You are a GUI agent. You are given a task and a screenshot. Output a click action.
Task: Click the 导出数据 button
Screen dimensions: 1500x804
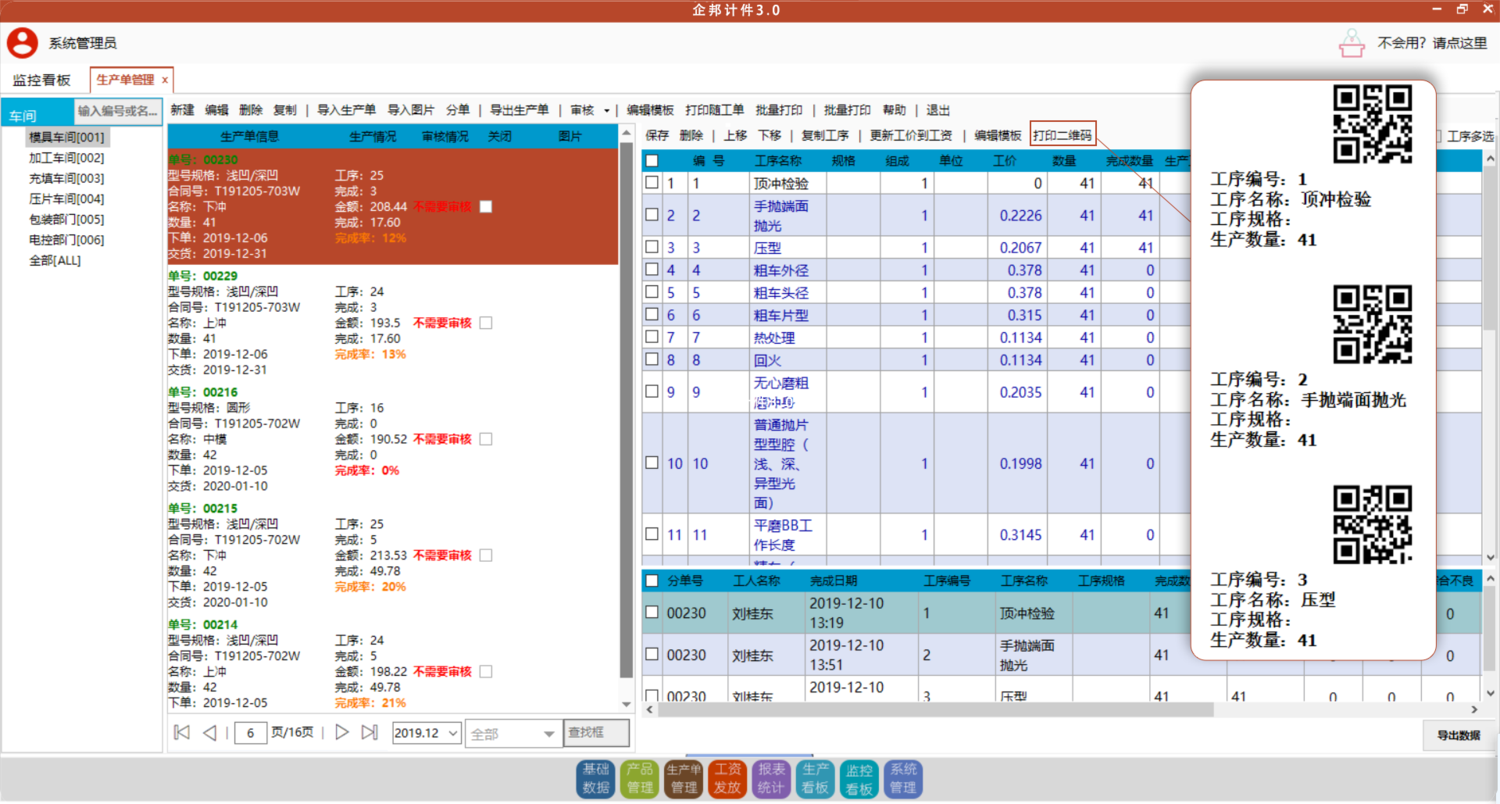tap(1458, 735)
